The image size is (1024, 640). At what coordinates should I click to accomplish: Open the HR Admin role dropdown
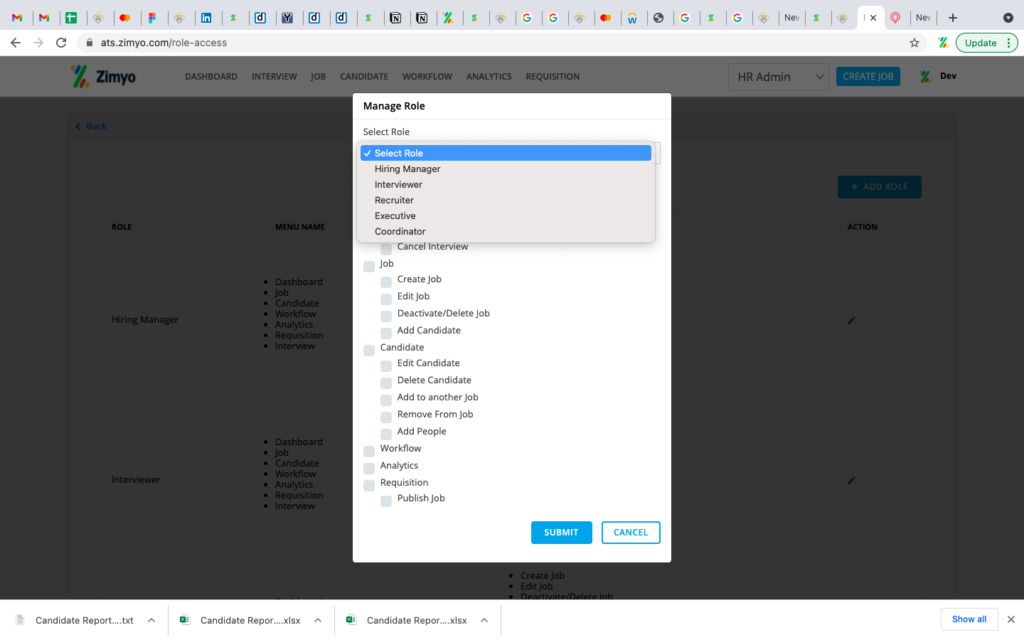778,77
